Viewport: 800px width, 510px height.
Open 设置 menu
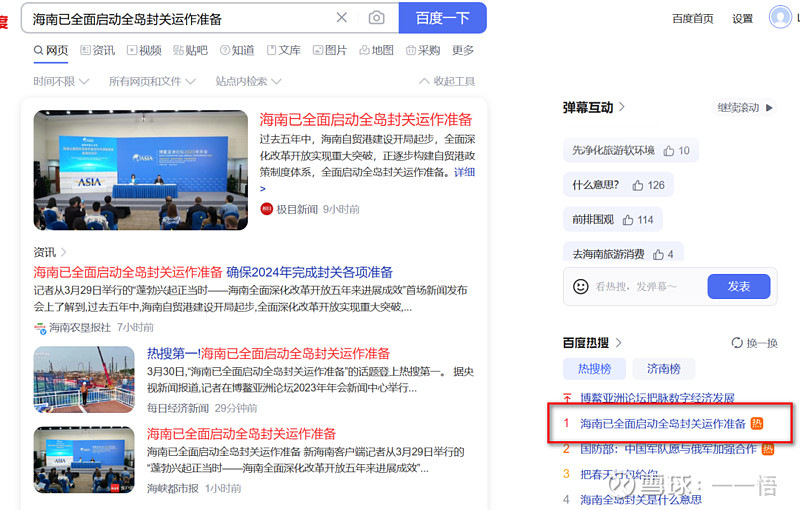tap(742, 19)
